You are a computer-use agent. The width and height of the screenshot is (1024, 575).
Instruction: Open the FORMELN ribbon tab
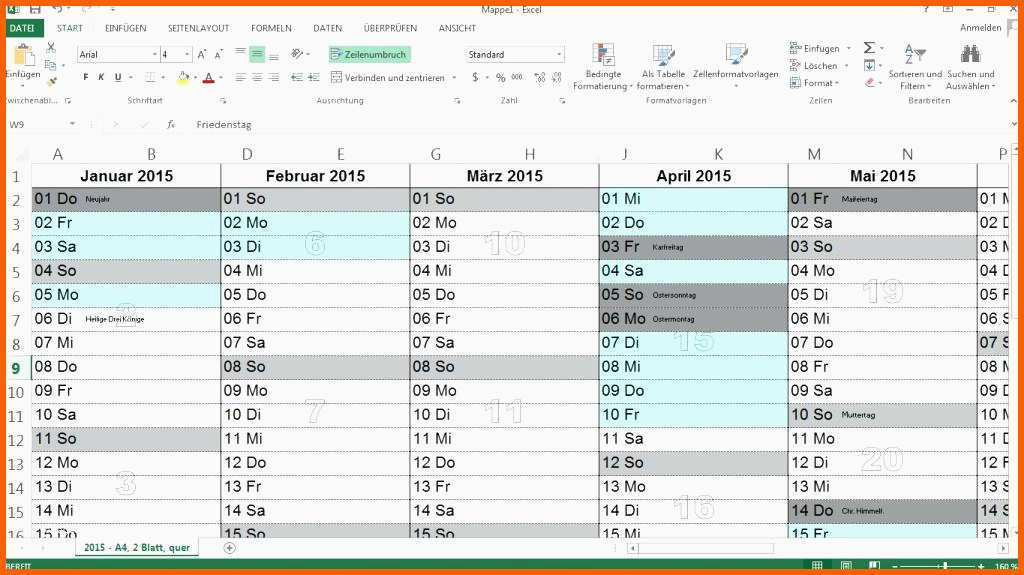tap(271, 28)
